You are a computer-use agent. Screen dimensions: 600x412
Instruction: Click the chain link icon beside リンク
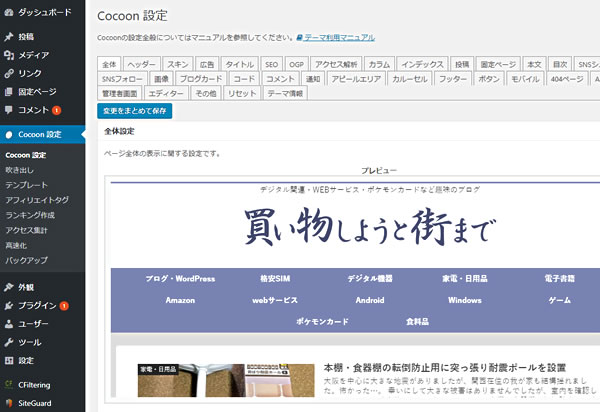tap(9, 73)
